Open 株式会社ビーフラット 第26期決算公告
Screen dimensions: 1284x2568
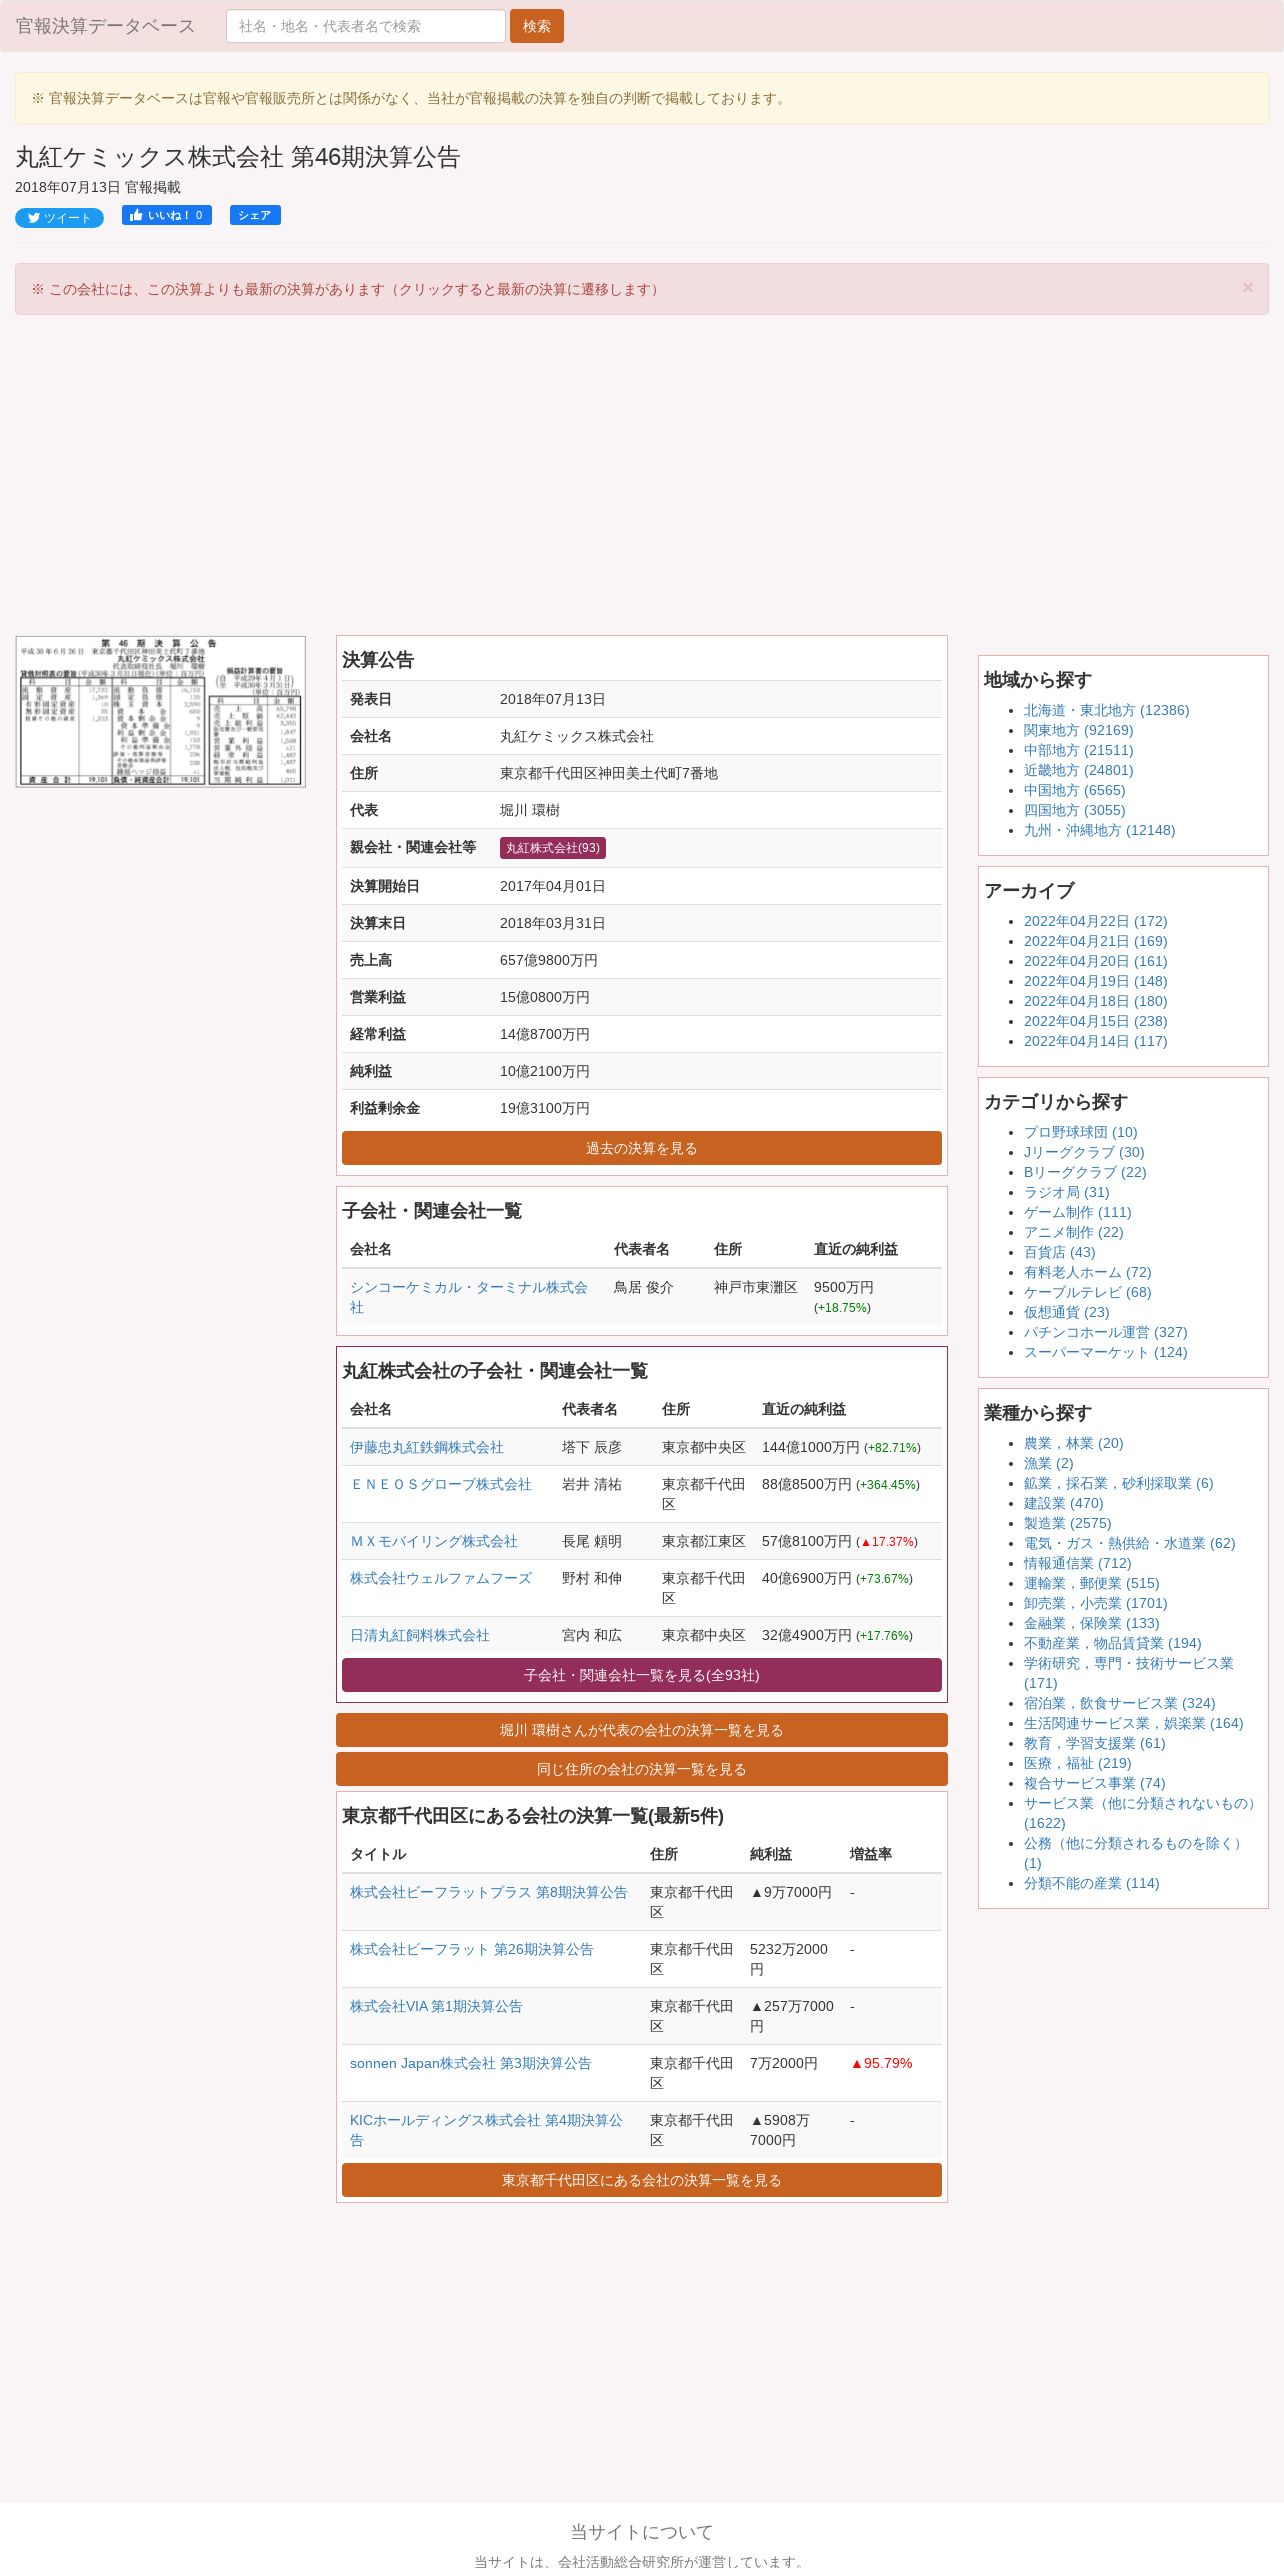pyautogui.click(x=472, y=1949)
